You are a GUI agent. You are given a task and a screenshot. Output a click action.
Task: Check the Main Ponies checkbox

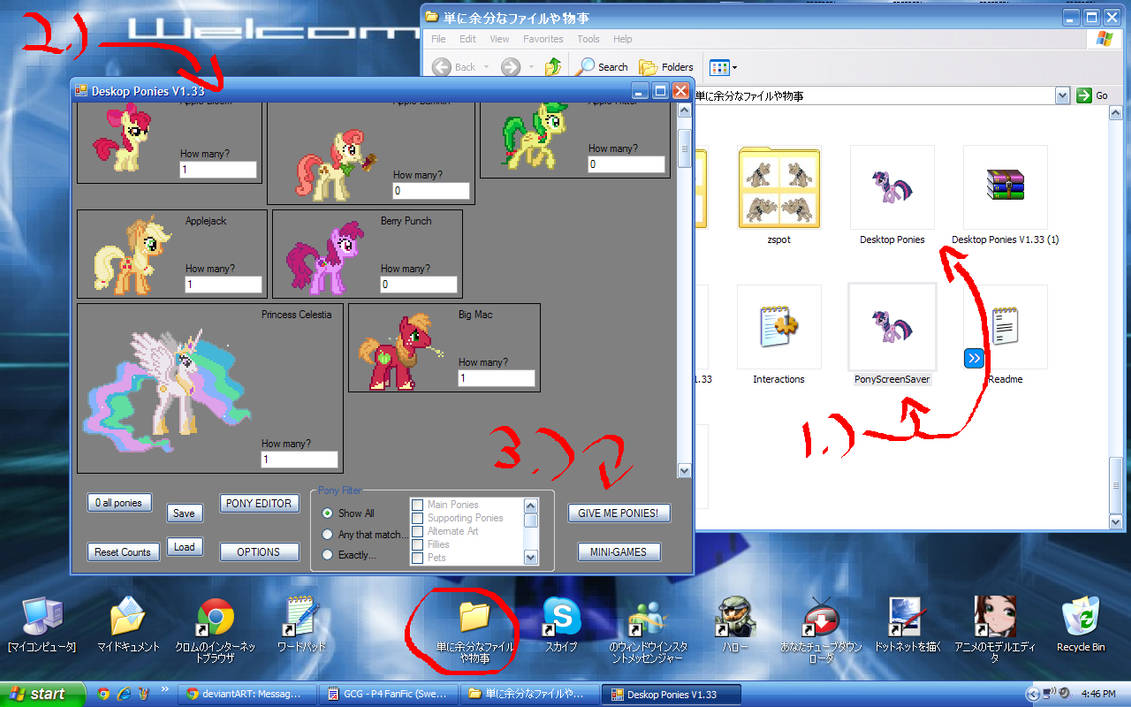[x=417, y=504]
